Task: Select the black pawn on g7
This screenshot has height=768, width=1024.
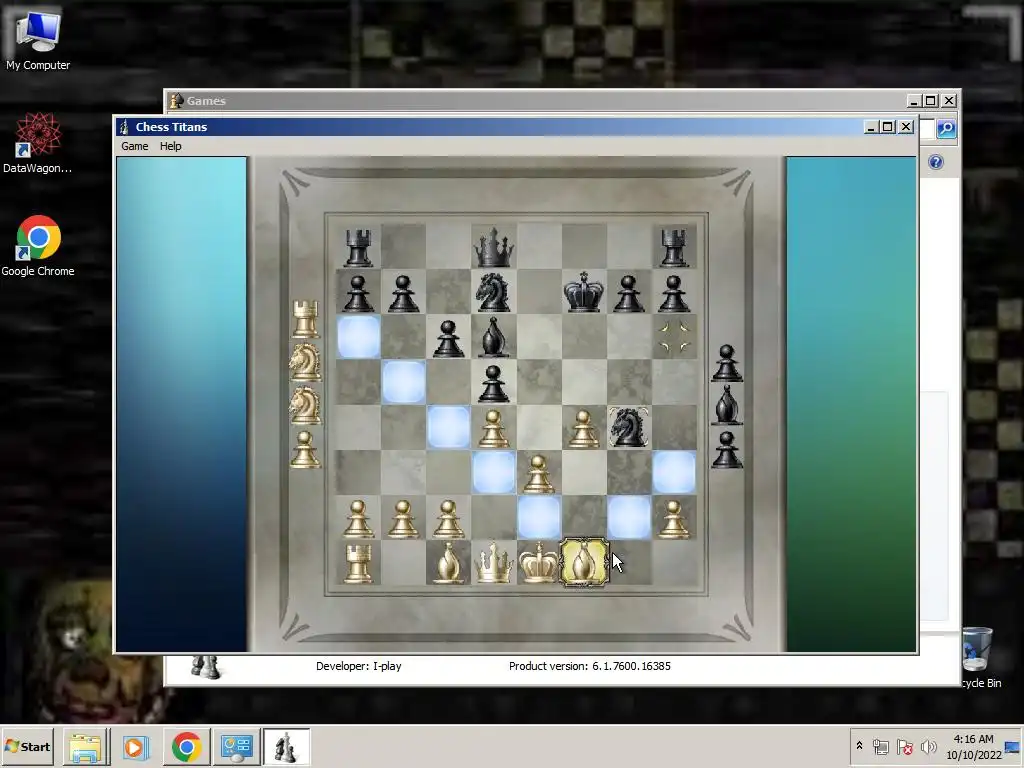Action: (x=629, y=292)
